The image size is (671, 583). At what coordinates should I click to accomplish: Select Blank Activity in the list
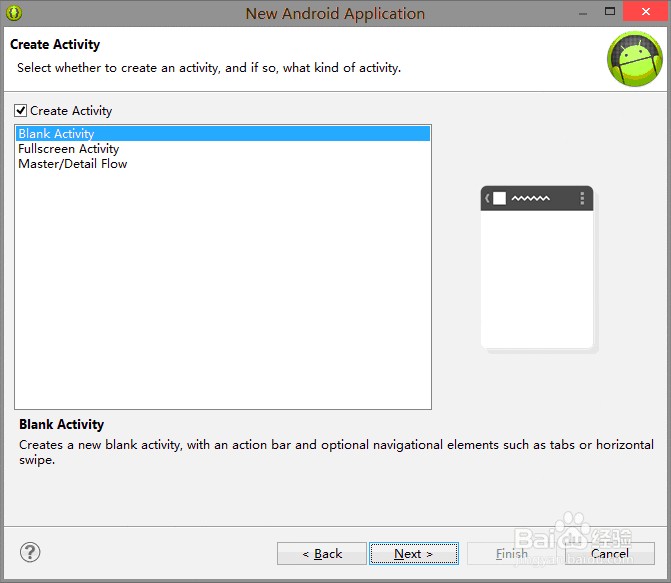point(223,134)
